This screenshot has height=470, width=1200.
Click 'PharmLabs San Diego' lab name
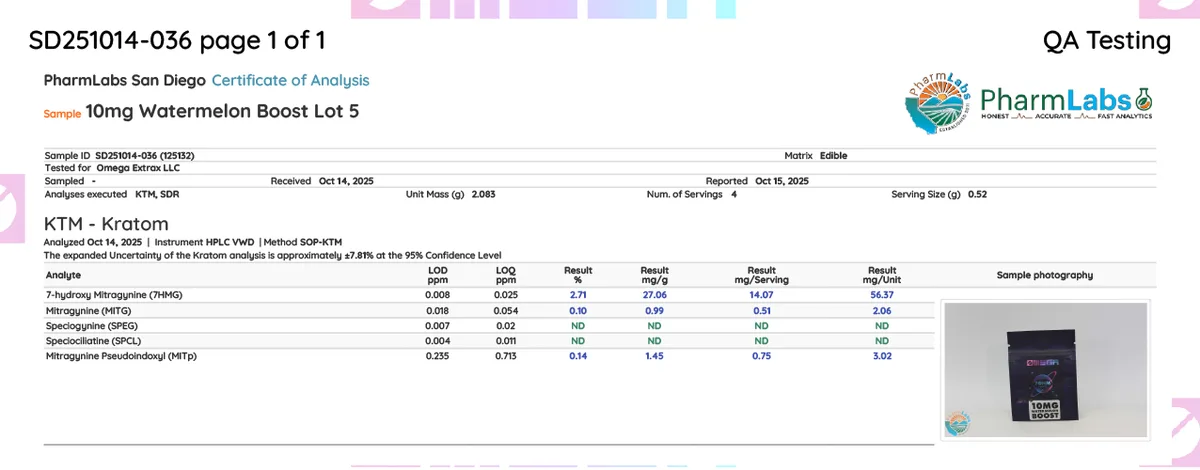[125, 80]
